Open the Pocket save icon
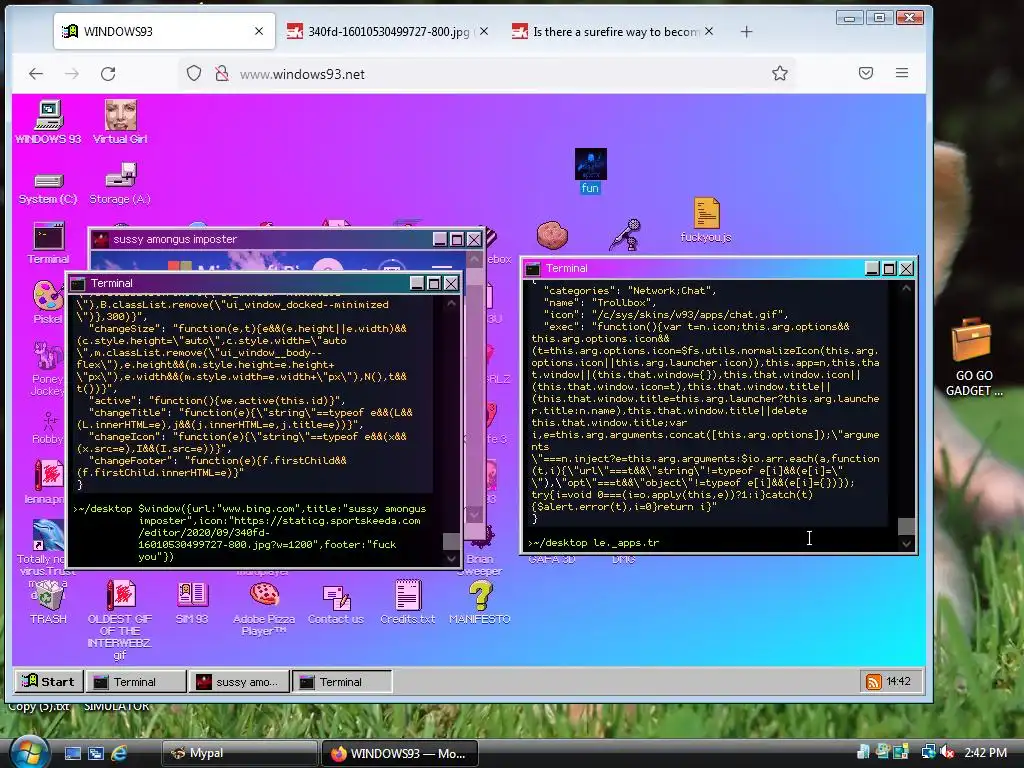 [866, 73]
